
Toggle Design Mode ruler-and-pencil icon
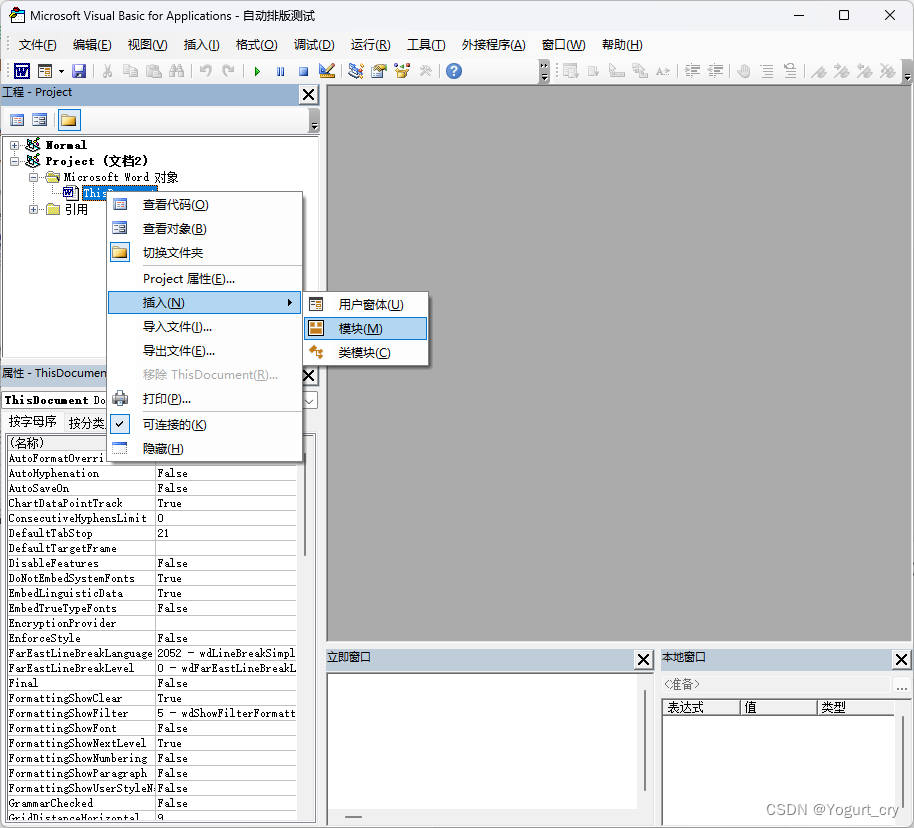coord(326,71)
